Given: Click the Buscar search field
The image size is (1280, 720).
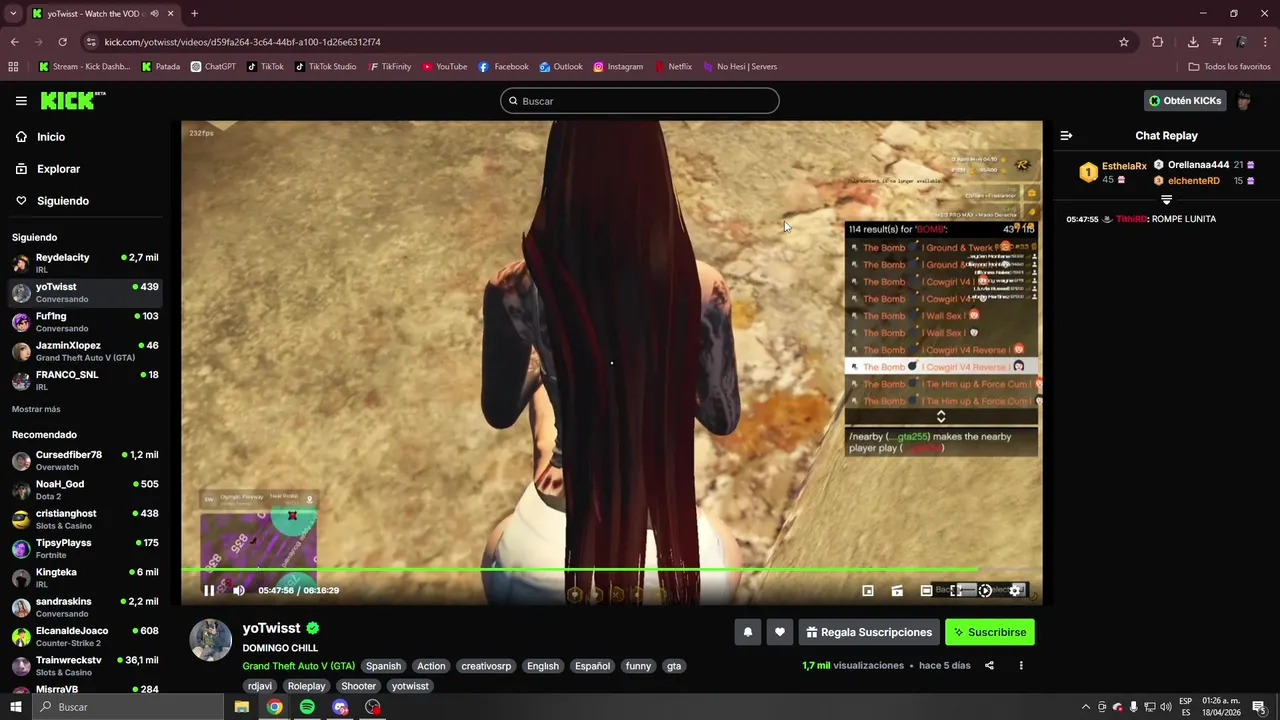Looking at the screenshot, I should [x=640, y=101].
